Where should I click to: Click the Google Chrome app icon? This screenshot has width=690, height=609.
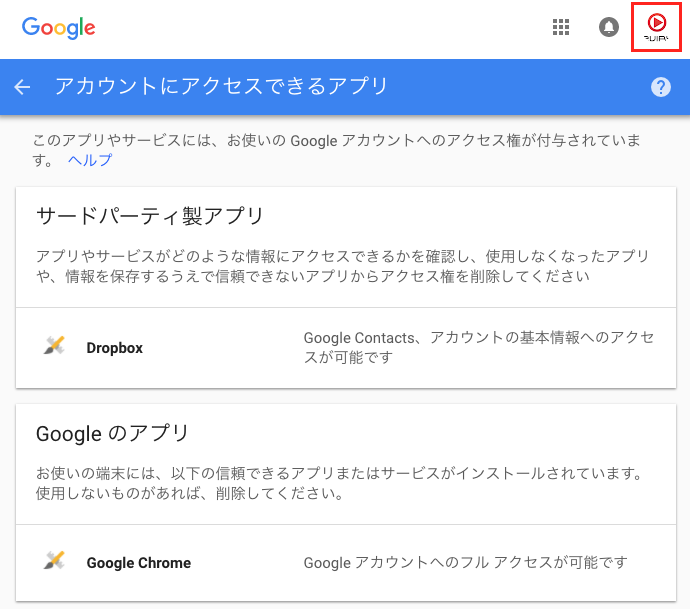pos(54,562)
